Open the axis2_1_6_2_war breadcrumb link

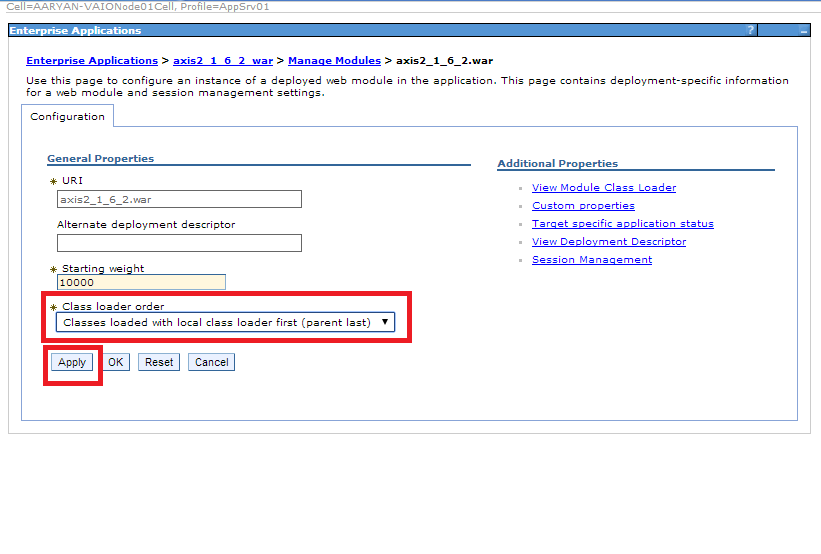click(x=223, y=61)
